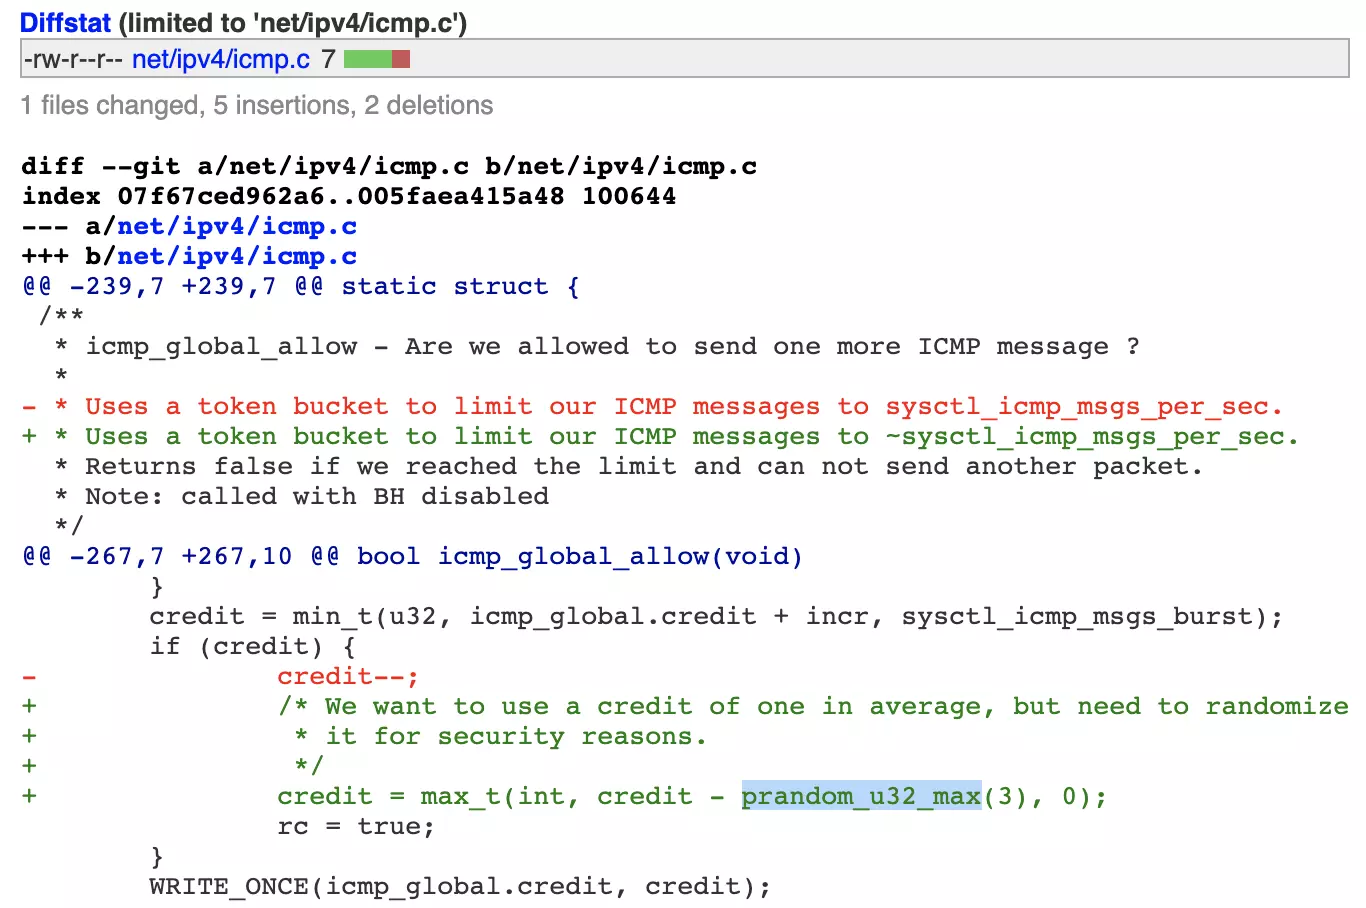Click the 'index 07f67ced962a6..005faea415a48' line
1366x908 pixels.
tap(349, 196)
